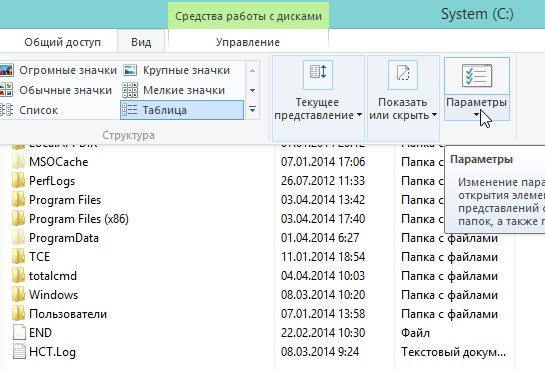
Task: Click TCE folder icon
Action: [x=18, y=257]
